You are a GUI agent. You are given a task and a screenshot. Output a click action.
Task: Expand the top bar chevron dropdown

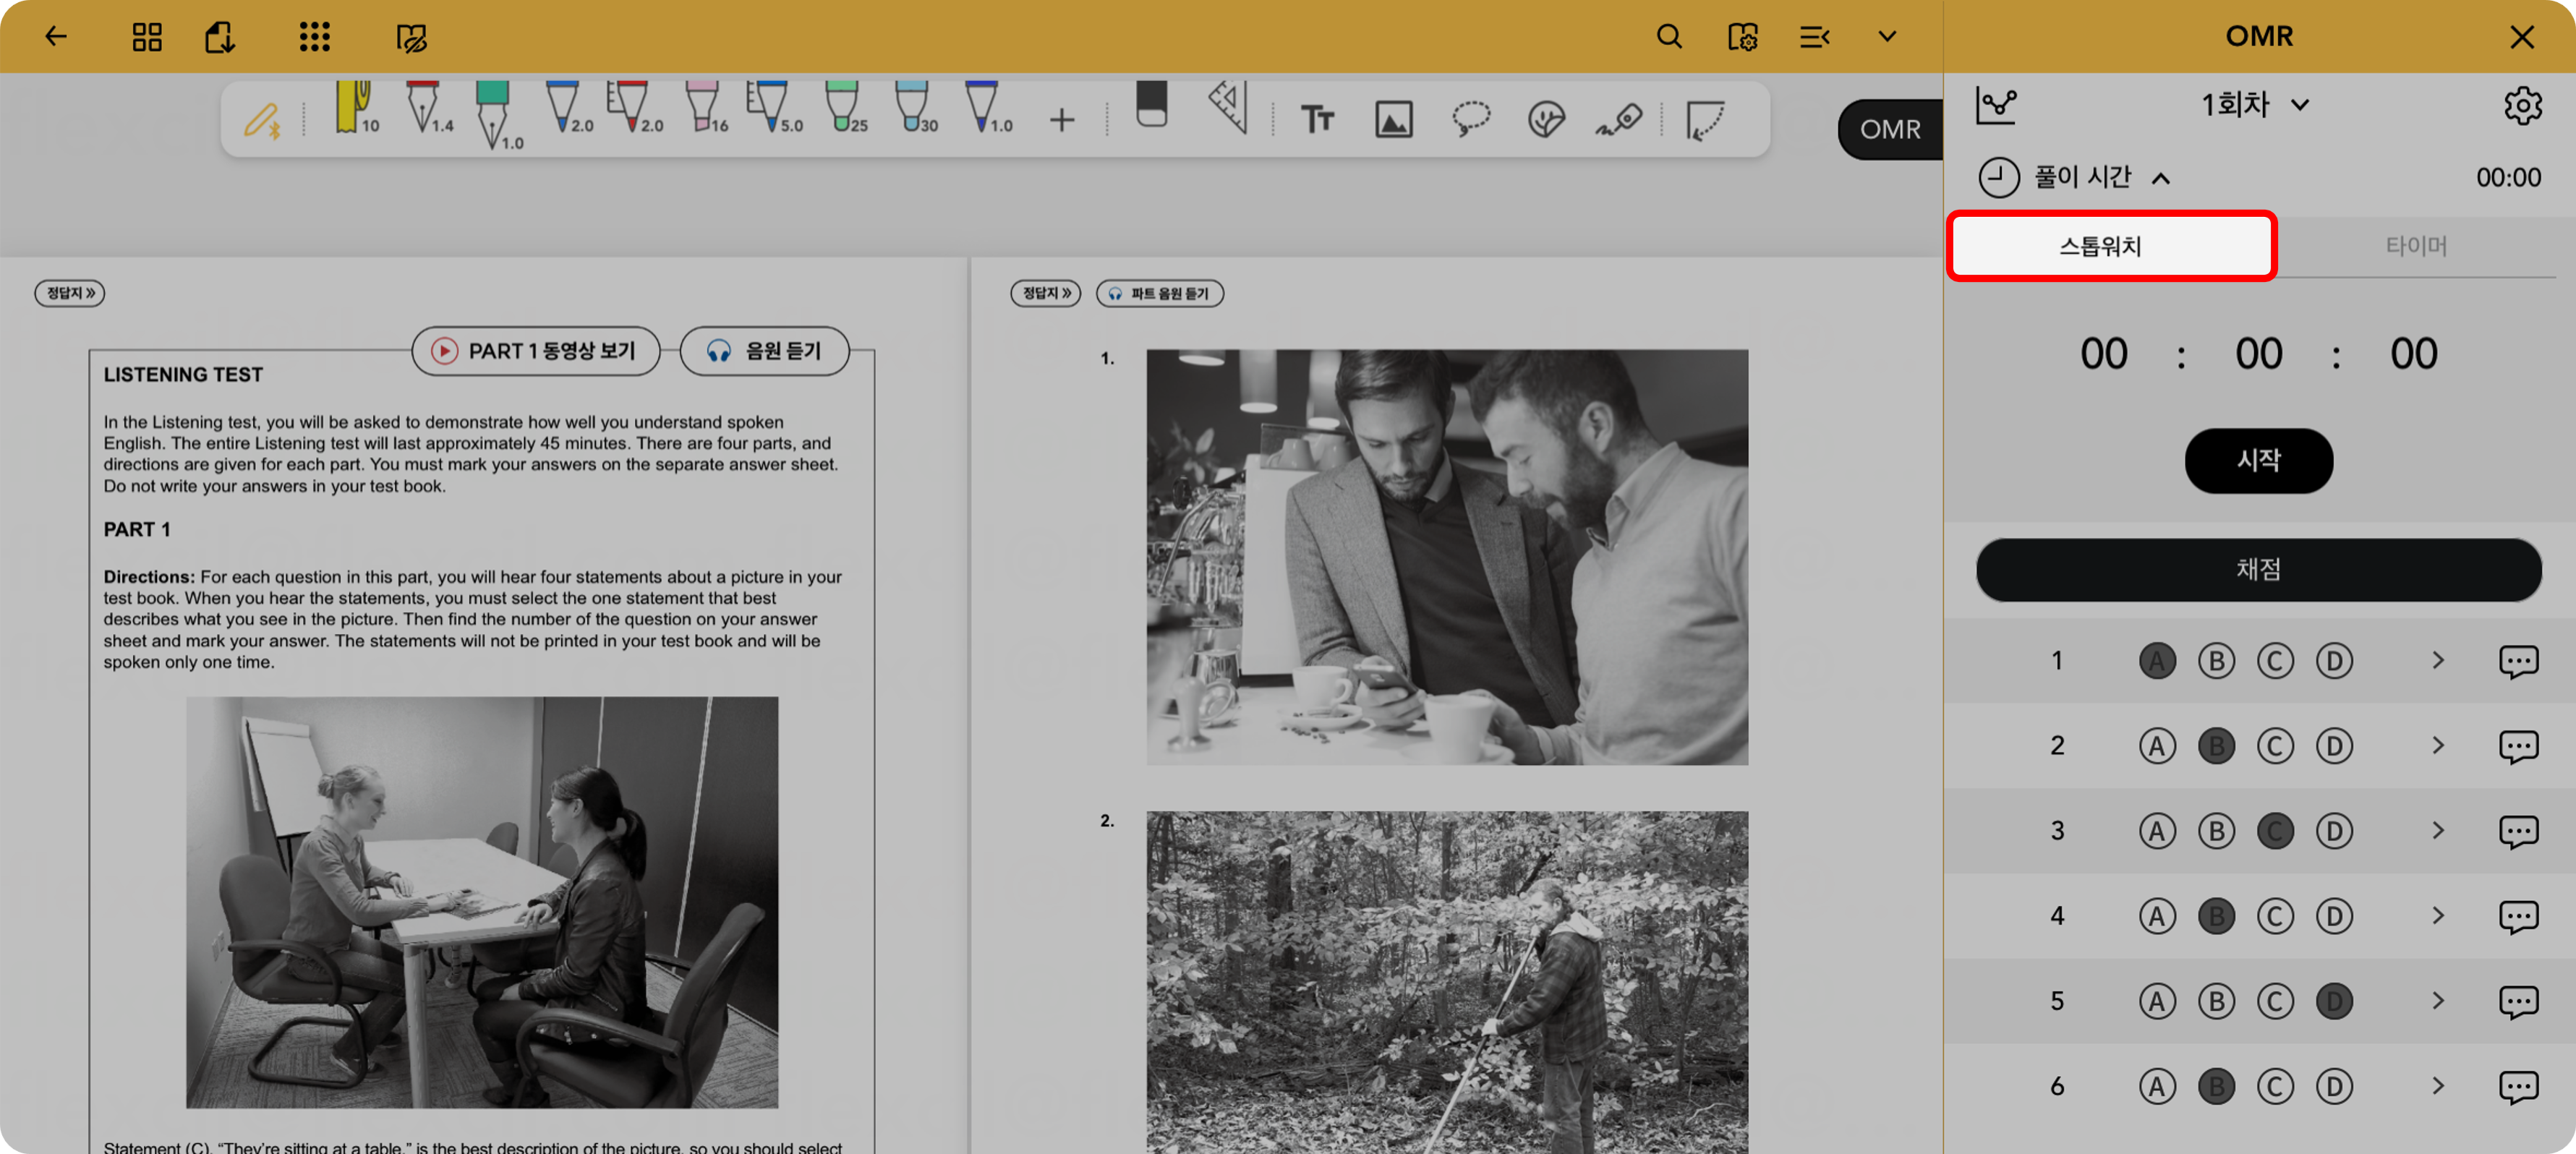coord(1887,37)
